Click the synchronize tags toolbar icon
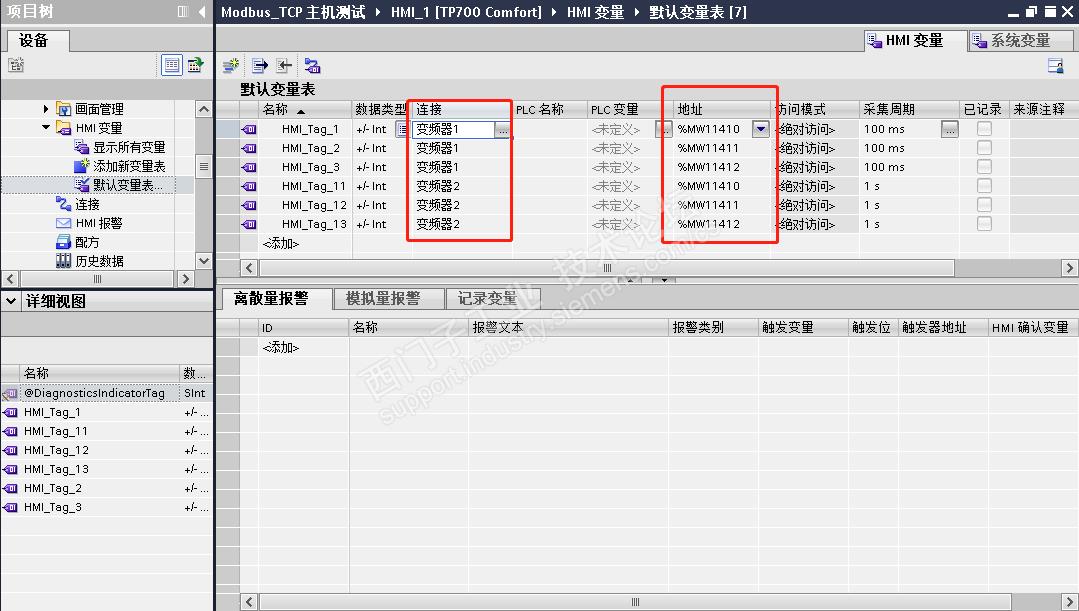Viewport: 1079px width, 611px height. point(312,66)
